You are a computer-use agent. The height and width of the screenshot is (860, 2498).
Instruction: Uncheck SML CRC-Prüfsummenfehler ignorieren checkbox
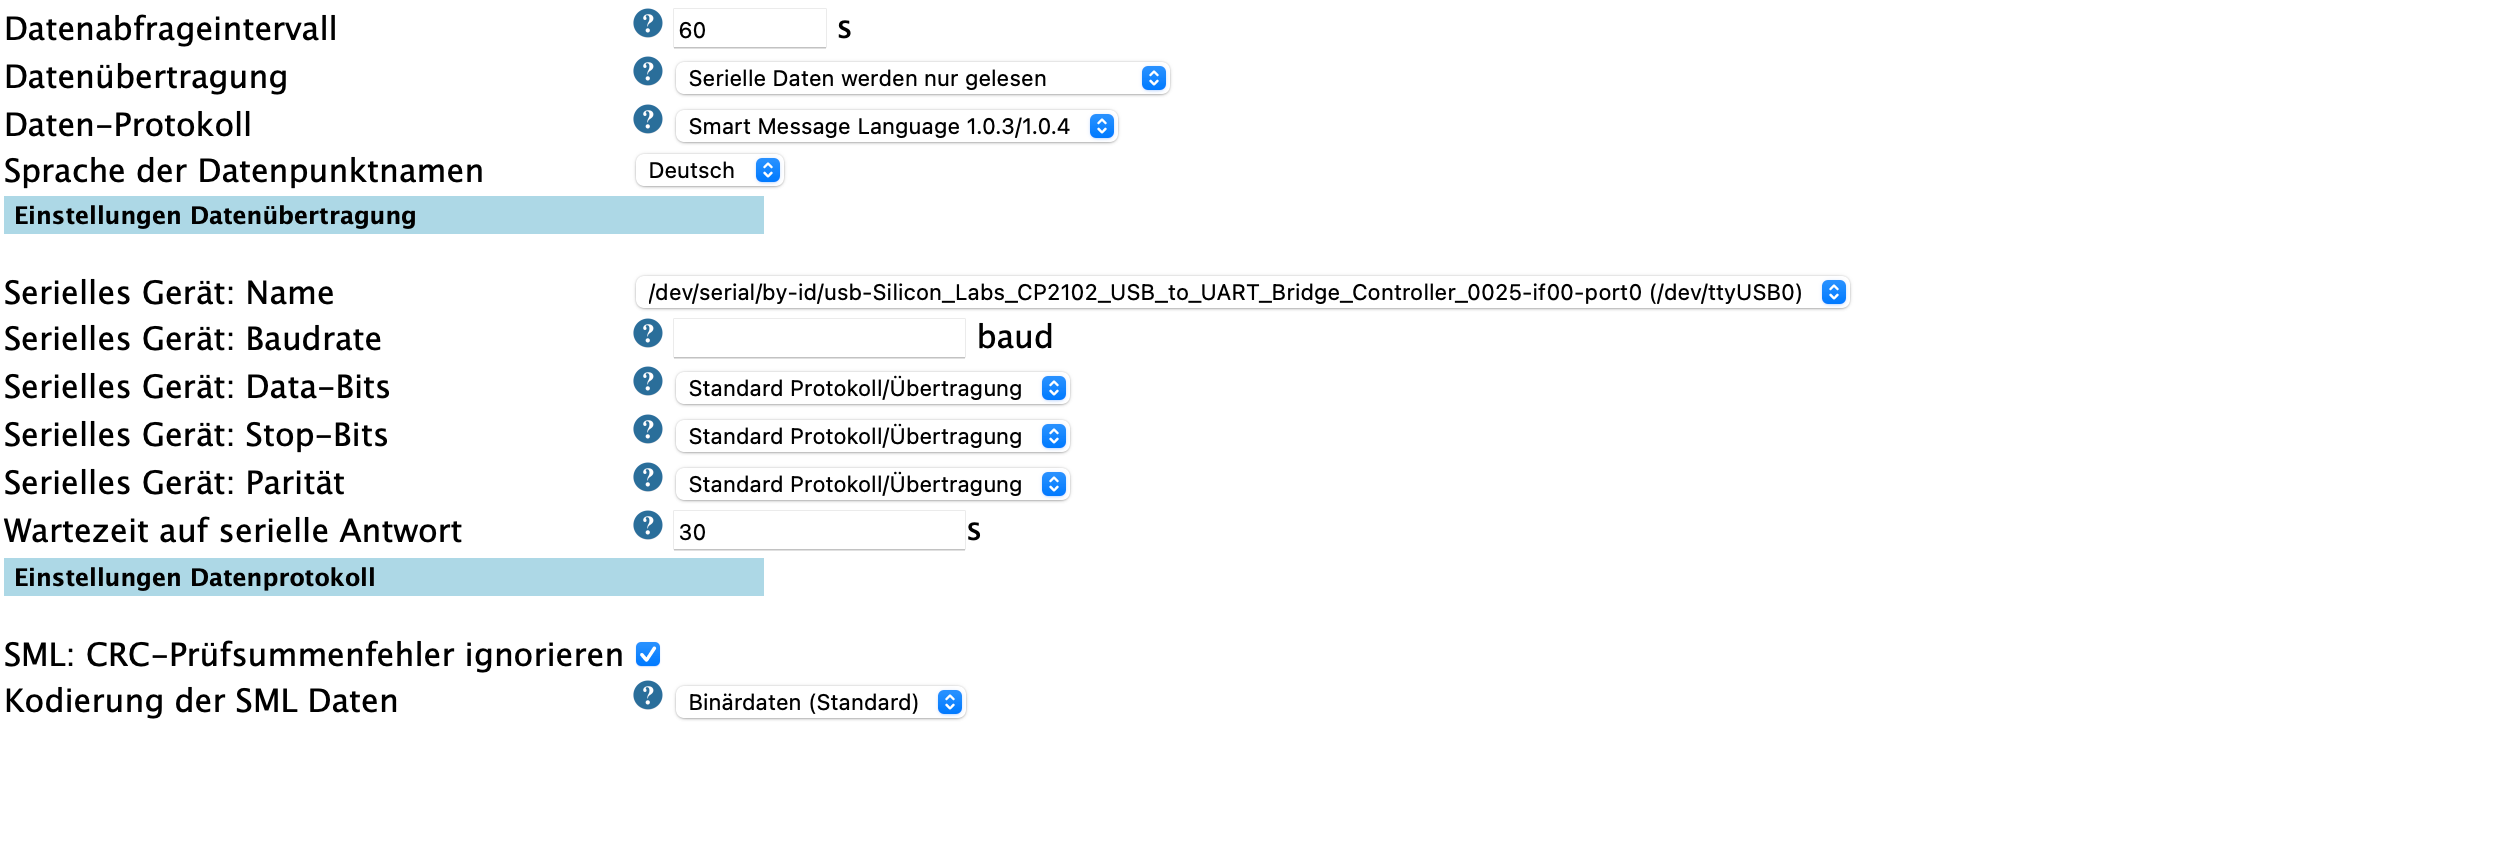point(648,654)
